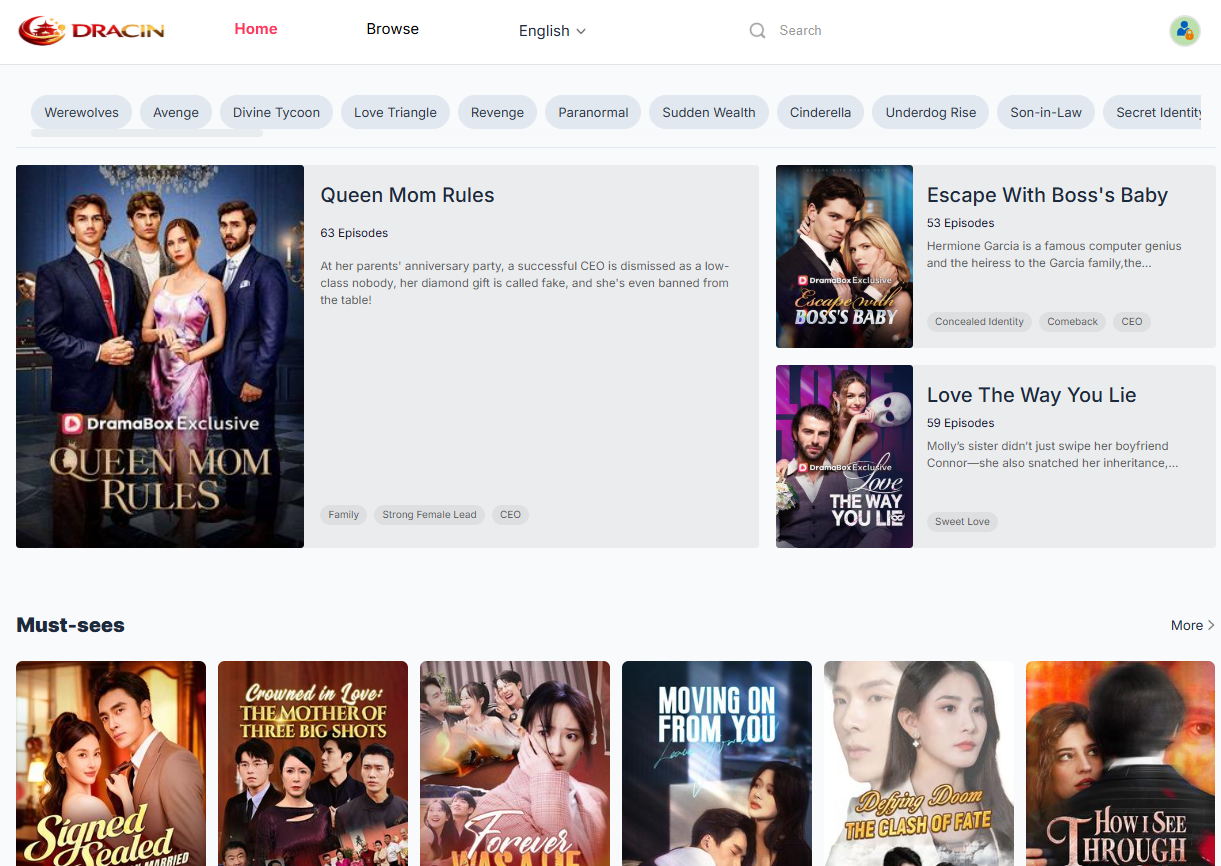This screenshot has width=1221, height=866.
Task: Choose the Sudden Wealth category chip
Action: click(708, 112)
